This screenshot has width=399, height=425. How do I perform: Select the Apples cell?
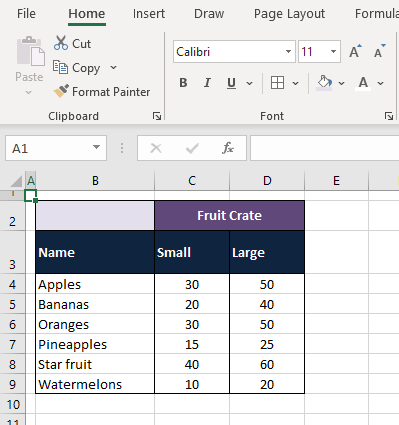coord(95,284)
